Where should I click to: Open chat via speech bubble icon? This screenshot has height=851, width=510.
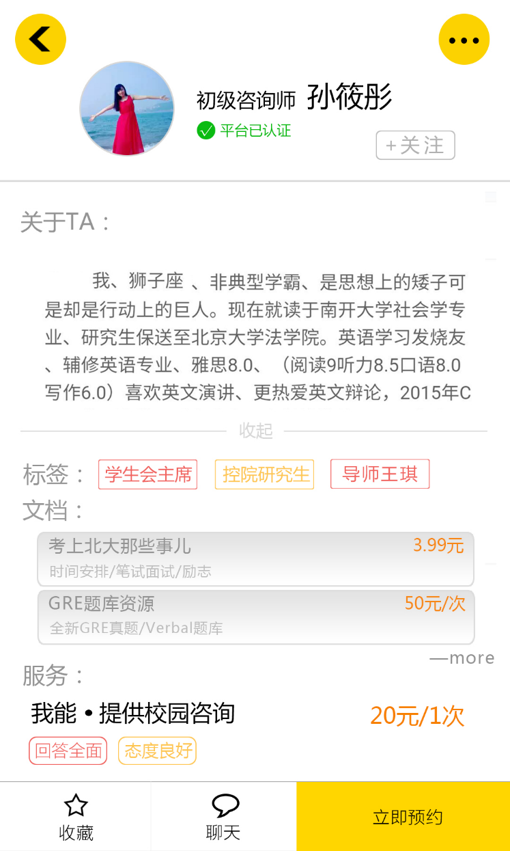225,805
